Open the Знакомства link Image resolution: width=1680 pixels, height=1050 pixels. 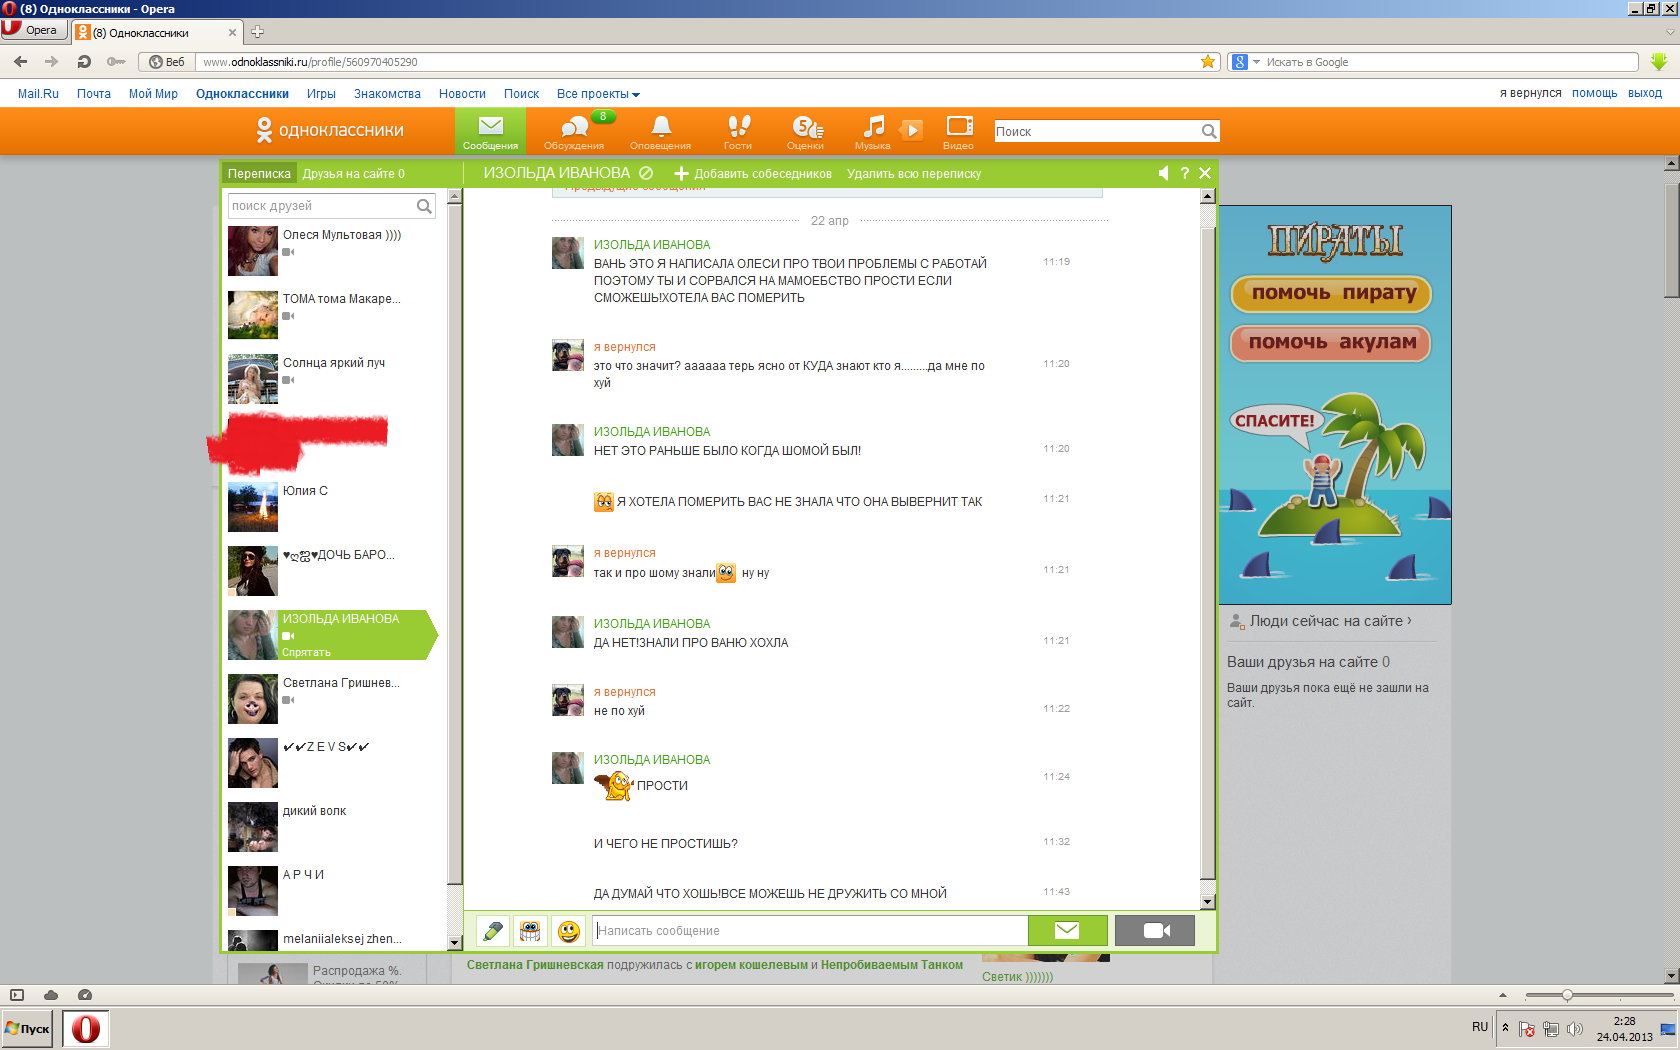pyautogui.click(x=387, y=94)
